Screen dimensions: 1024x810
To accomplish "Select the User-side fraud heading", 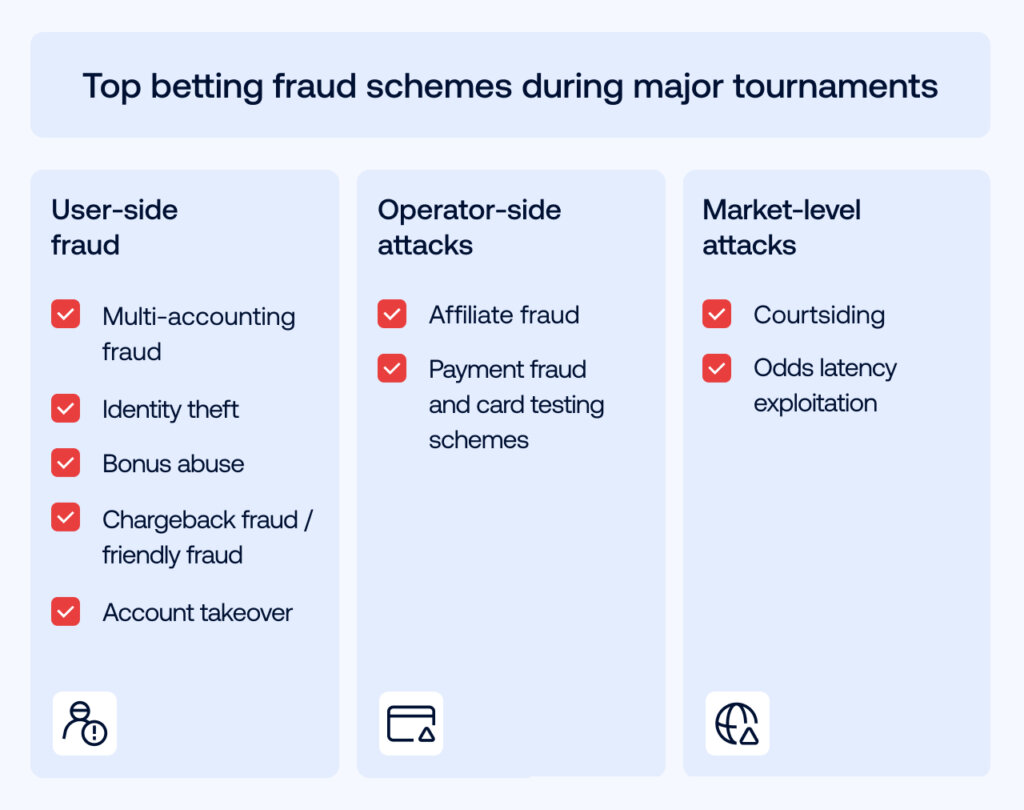I will [114, 227].
